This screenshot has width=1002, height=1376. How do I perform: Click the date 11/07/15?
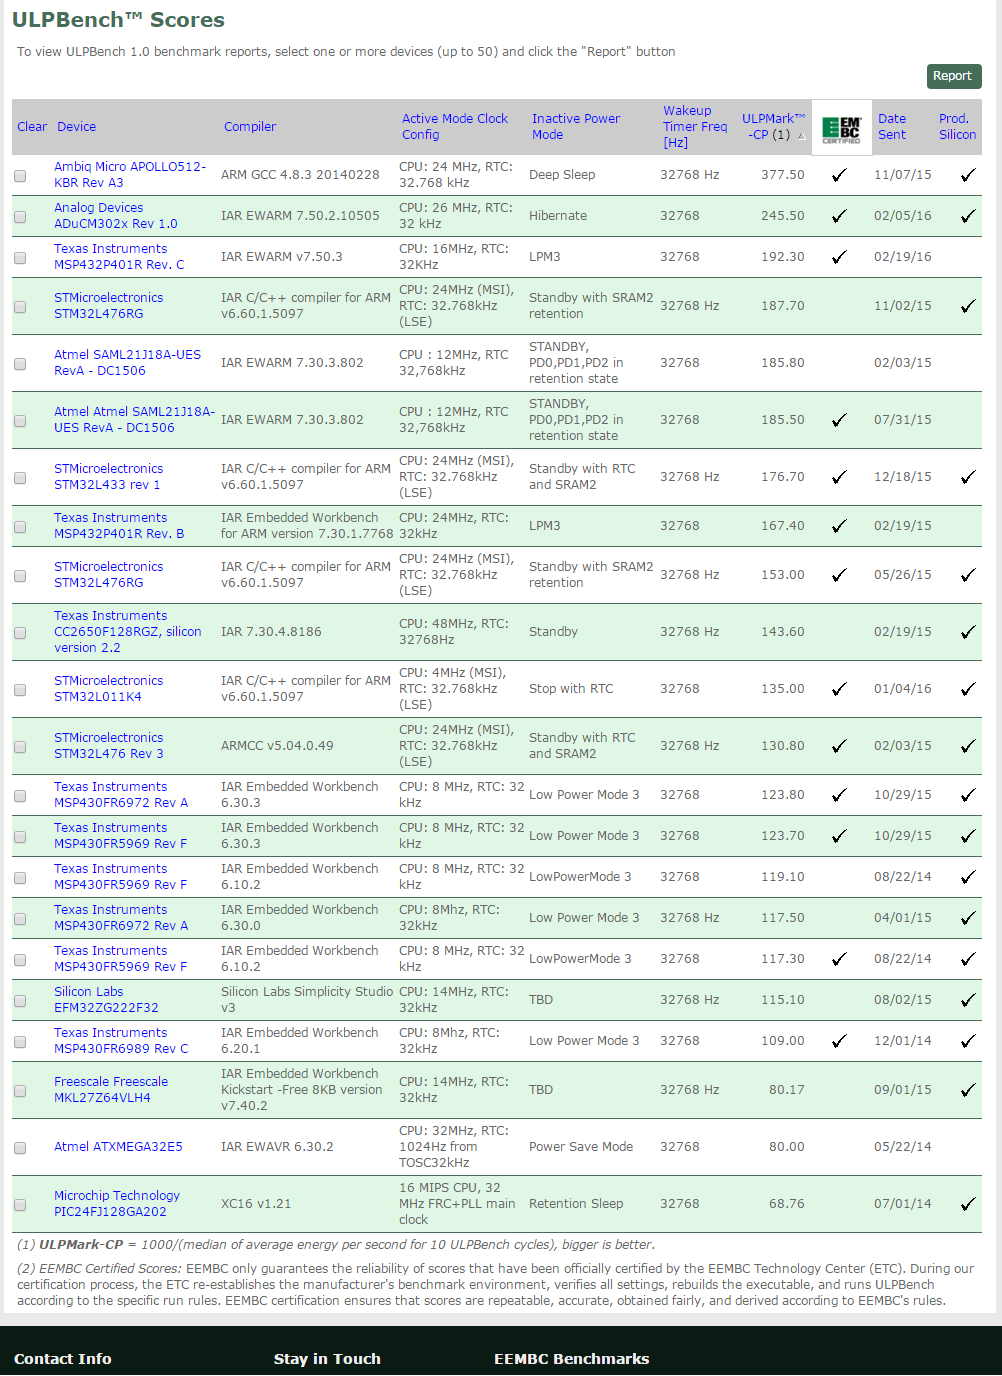(903, 175)
